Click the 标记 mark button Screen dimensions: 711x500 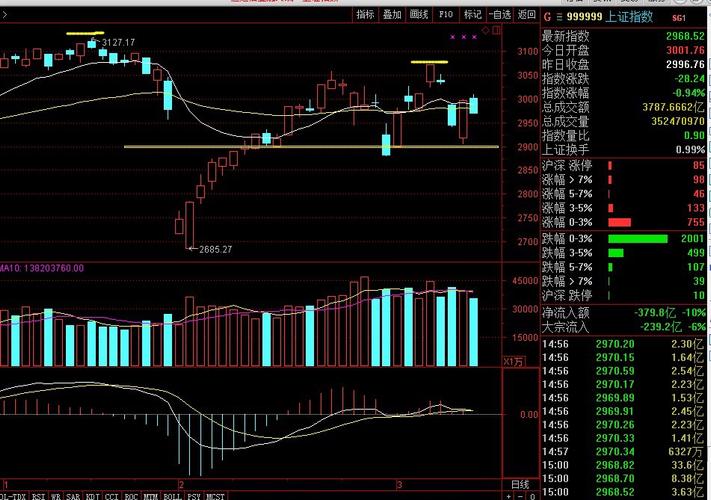coord(472,15)
